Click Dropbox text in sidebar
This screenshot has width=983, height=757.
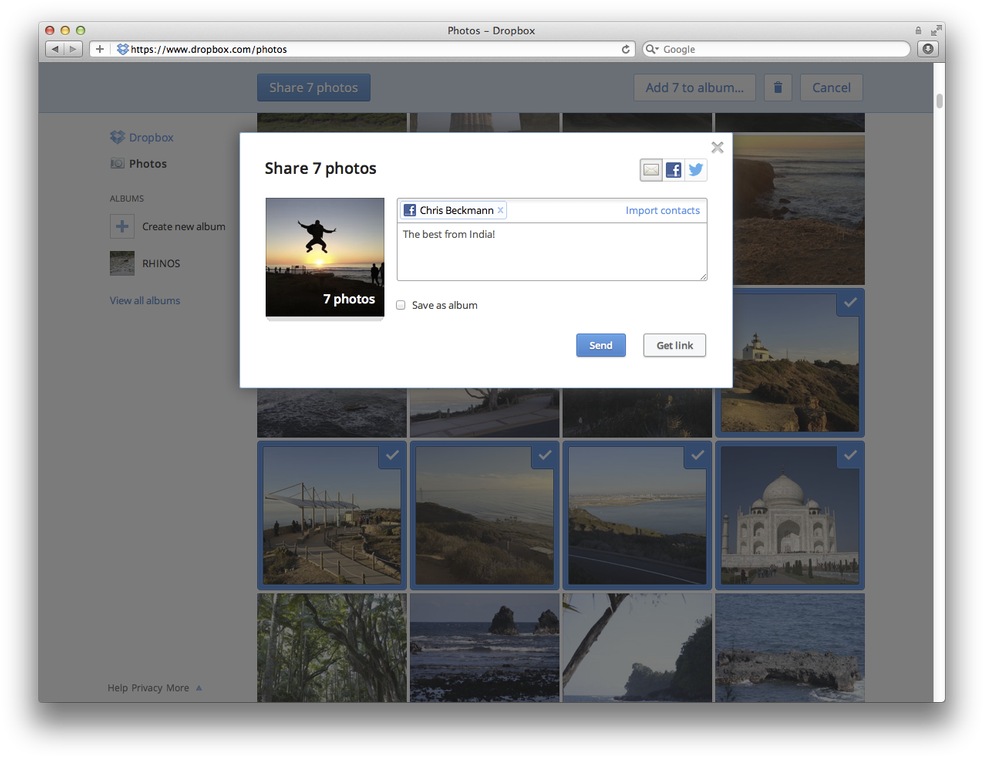pos(151,137)
